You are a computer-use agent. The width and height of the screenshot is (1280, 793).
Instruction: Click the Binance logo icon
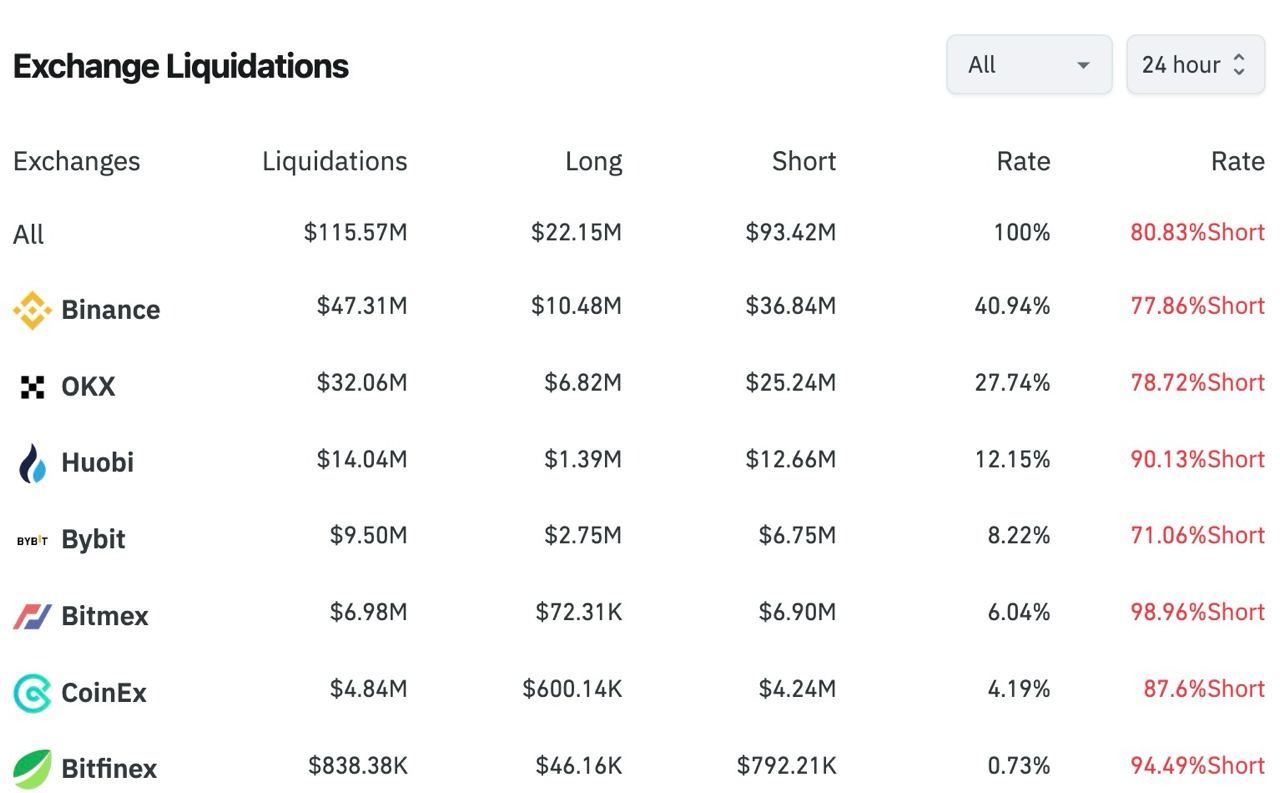click(x=32, y=310)
